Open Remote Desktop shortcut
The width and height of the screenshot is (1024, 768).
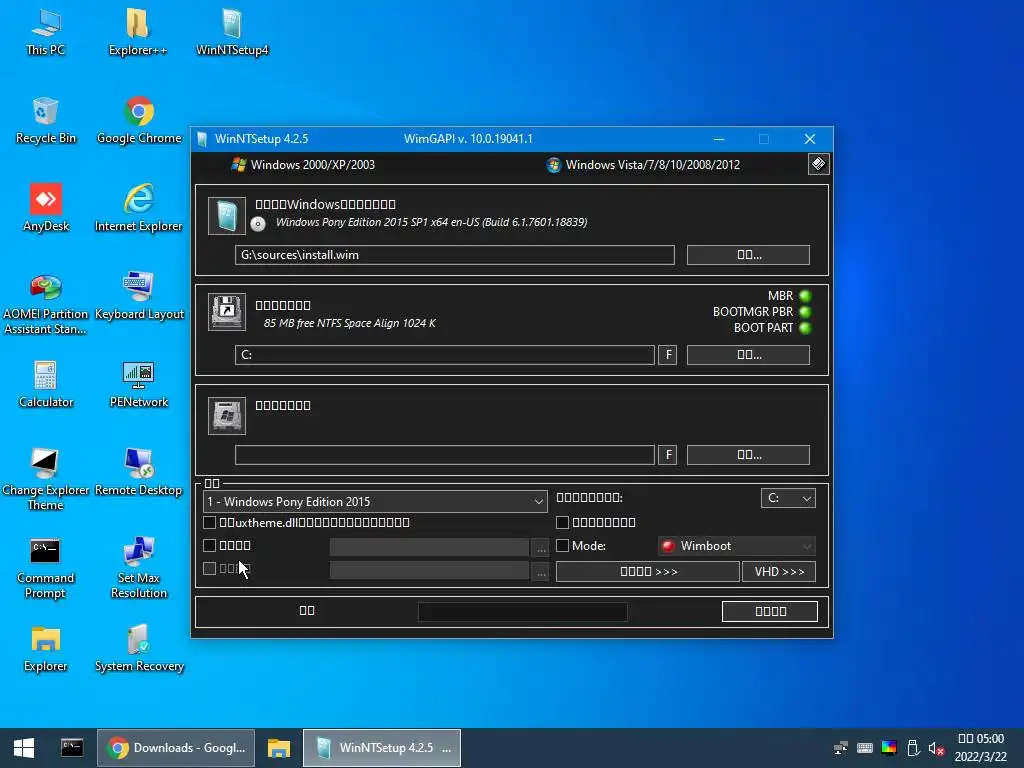(138, 473)
